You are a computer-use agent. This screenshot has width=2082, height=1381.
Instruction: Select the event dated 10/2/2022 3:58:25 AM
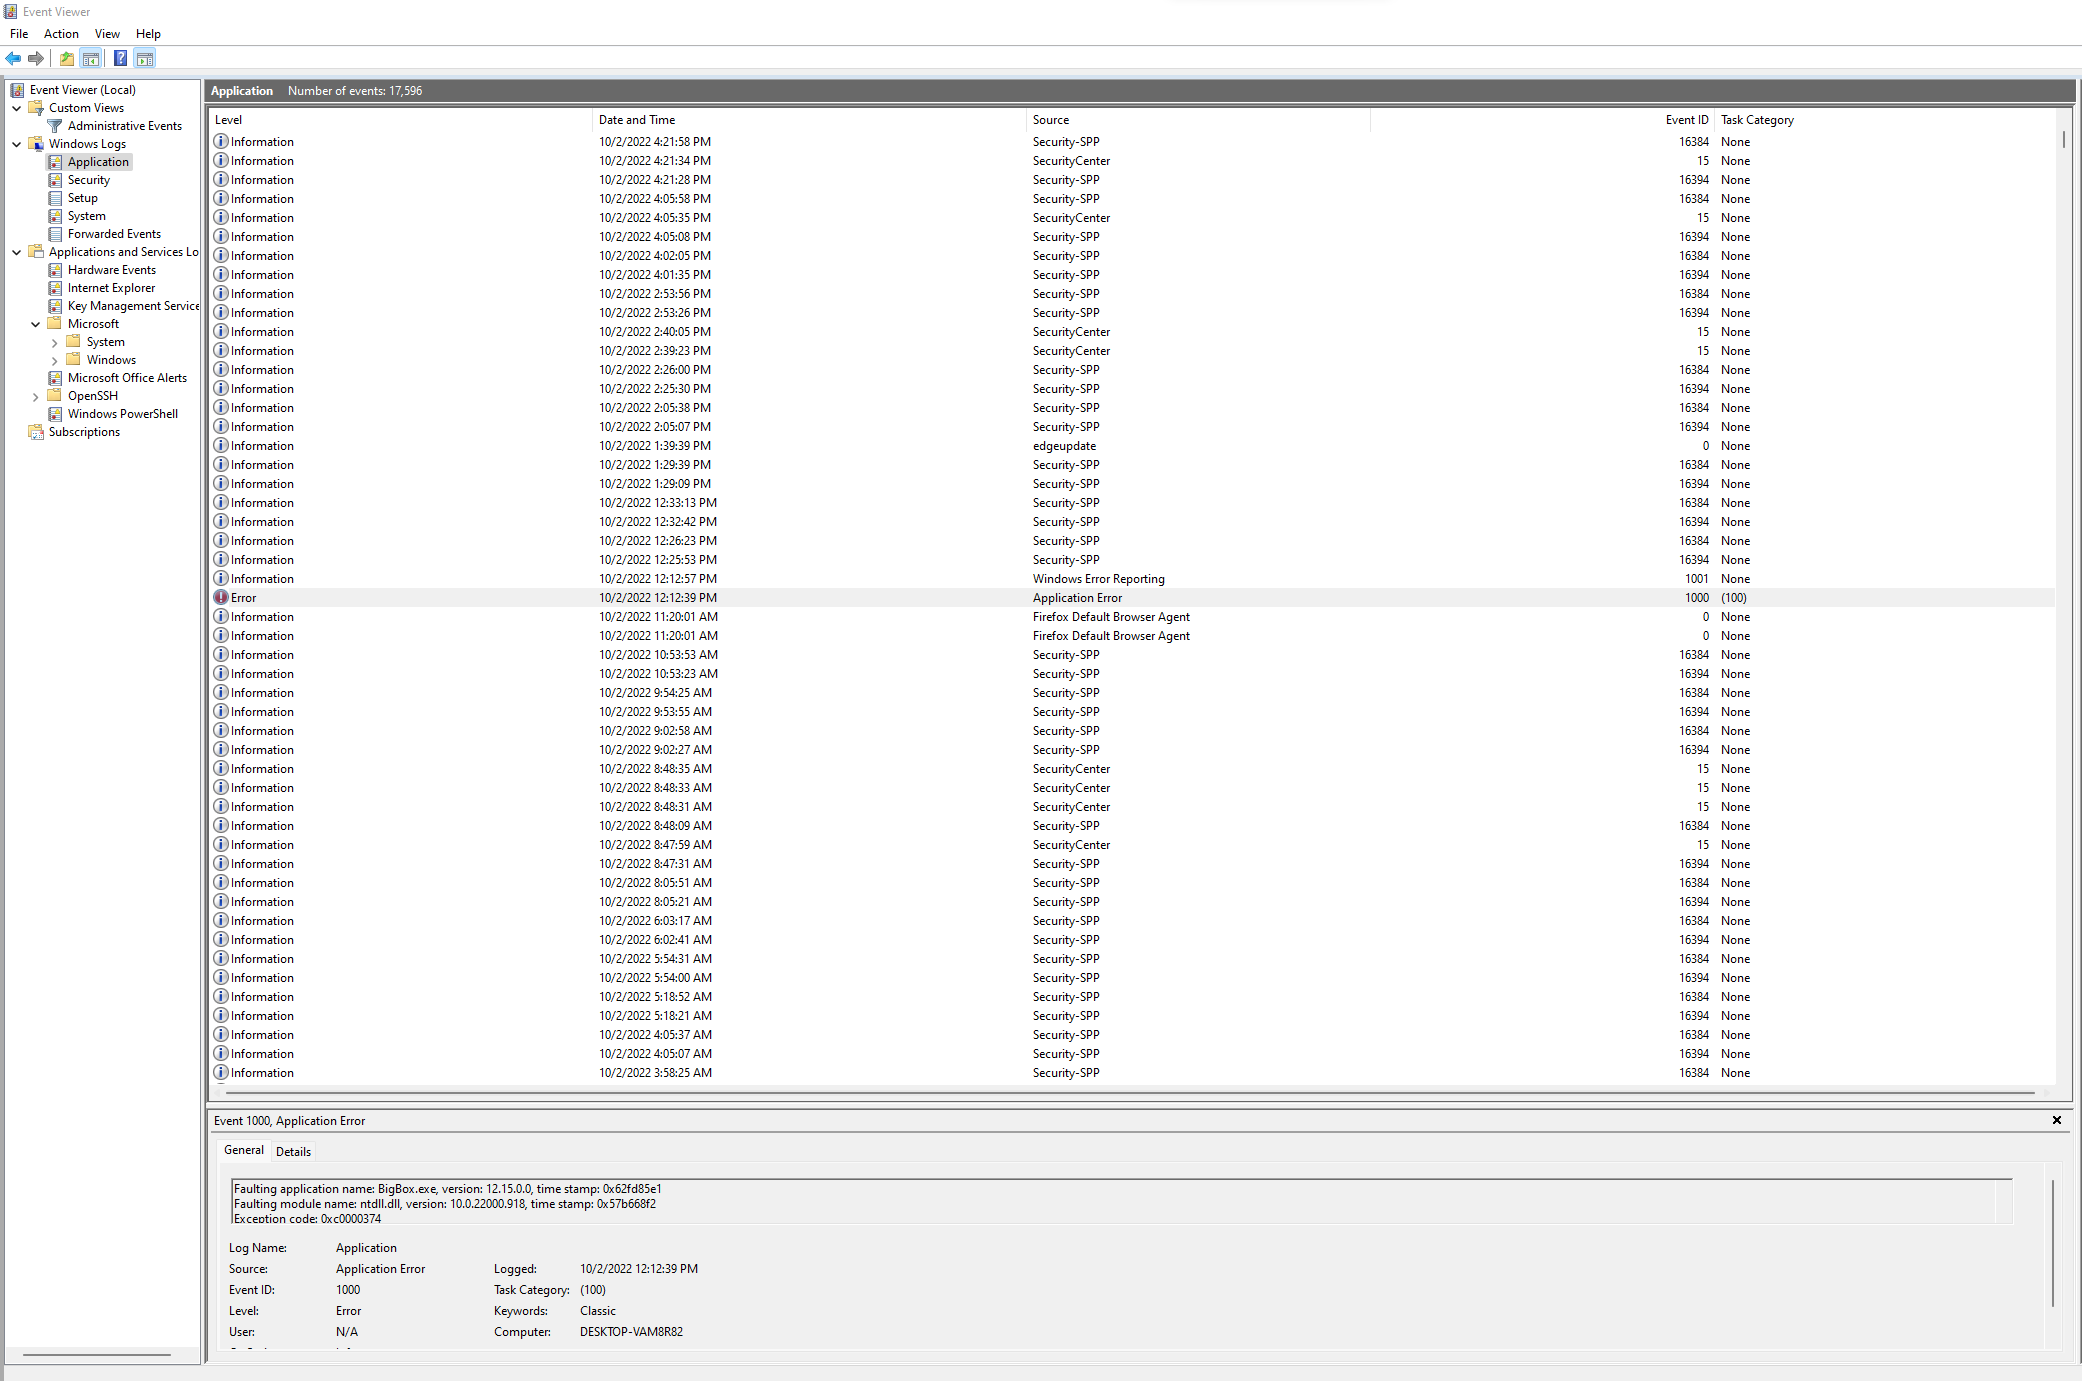(1133, 1073)
